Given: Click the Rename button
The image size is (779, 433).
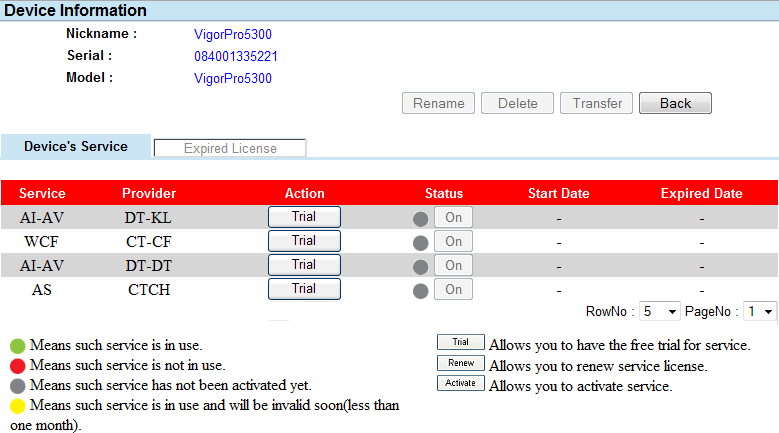Looking at the screenshot, I should (439, 103).
